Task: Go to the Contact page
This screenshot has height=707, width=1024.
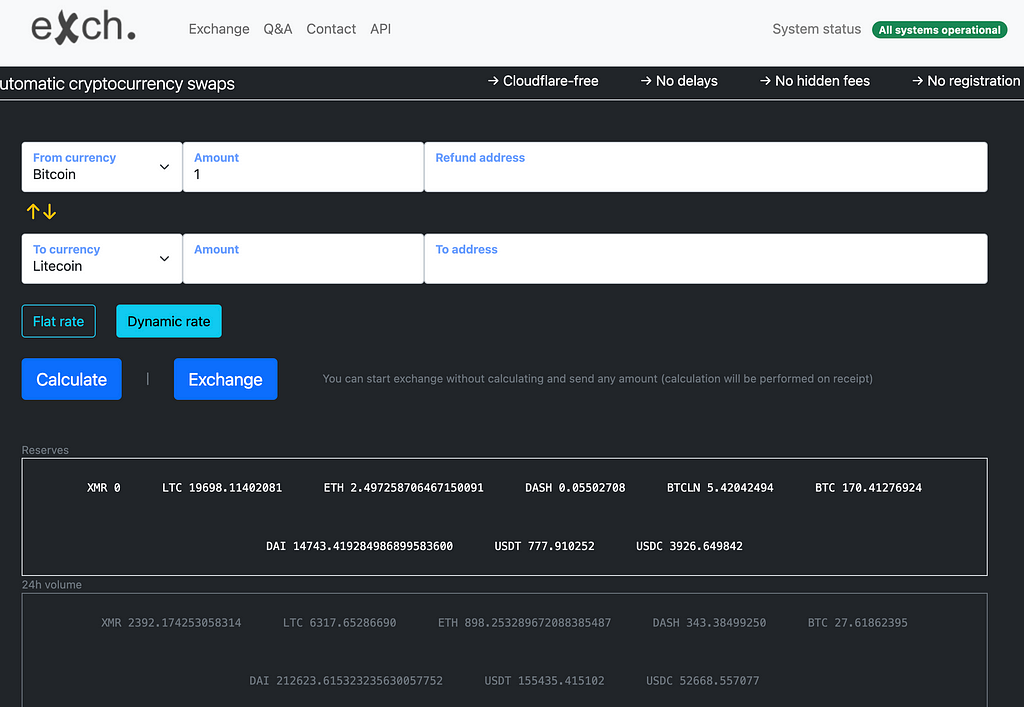Action: [331, 29]
